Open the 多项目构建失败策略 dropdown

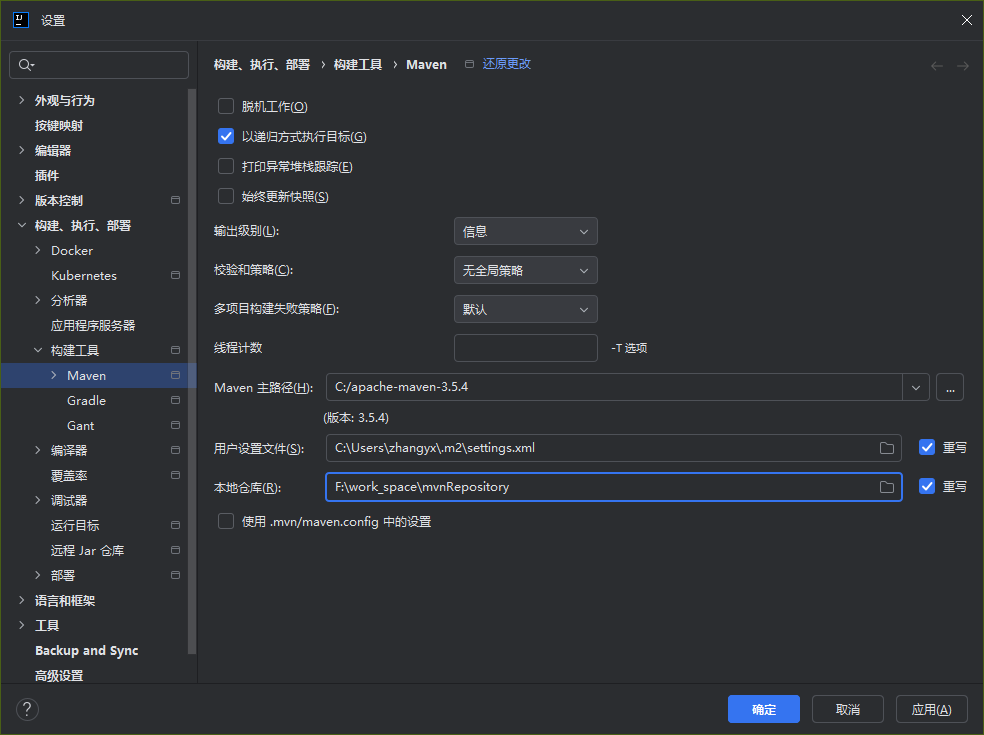click(525, 309)
